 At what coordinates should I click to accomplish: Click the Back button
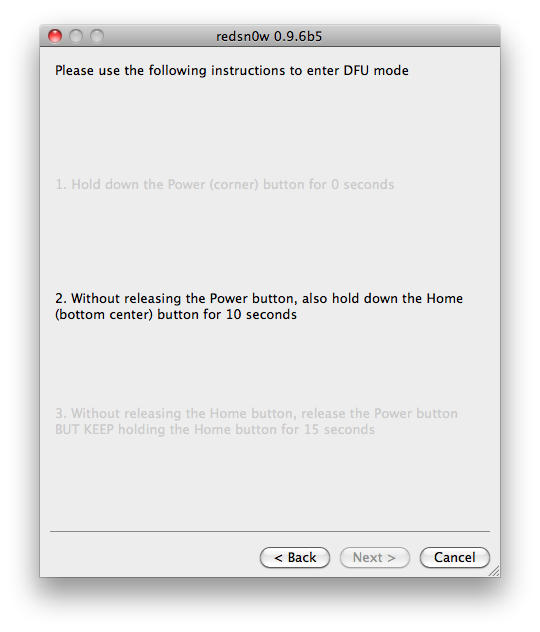[x=295, y=557]
